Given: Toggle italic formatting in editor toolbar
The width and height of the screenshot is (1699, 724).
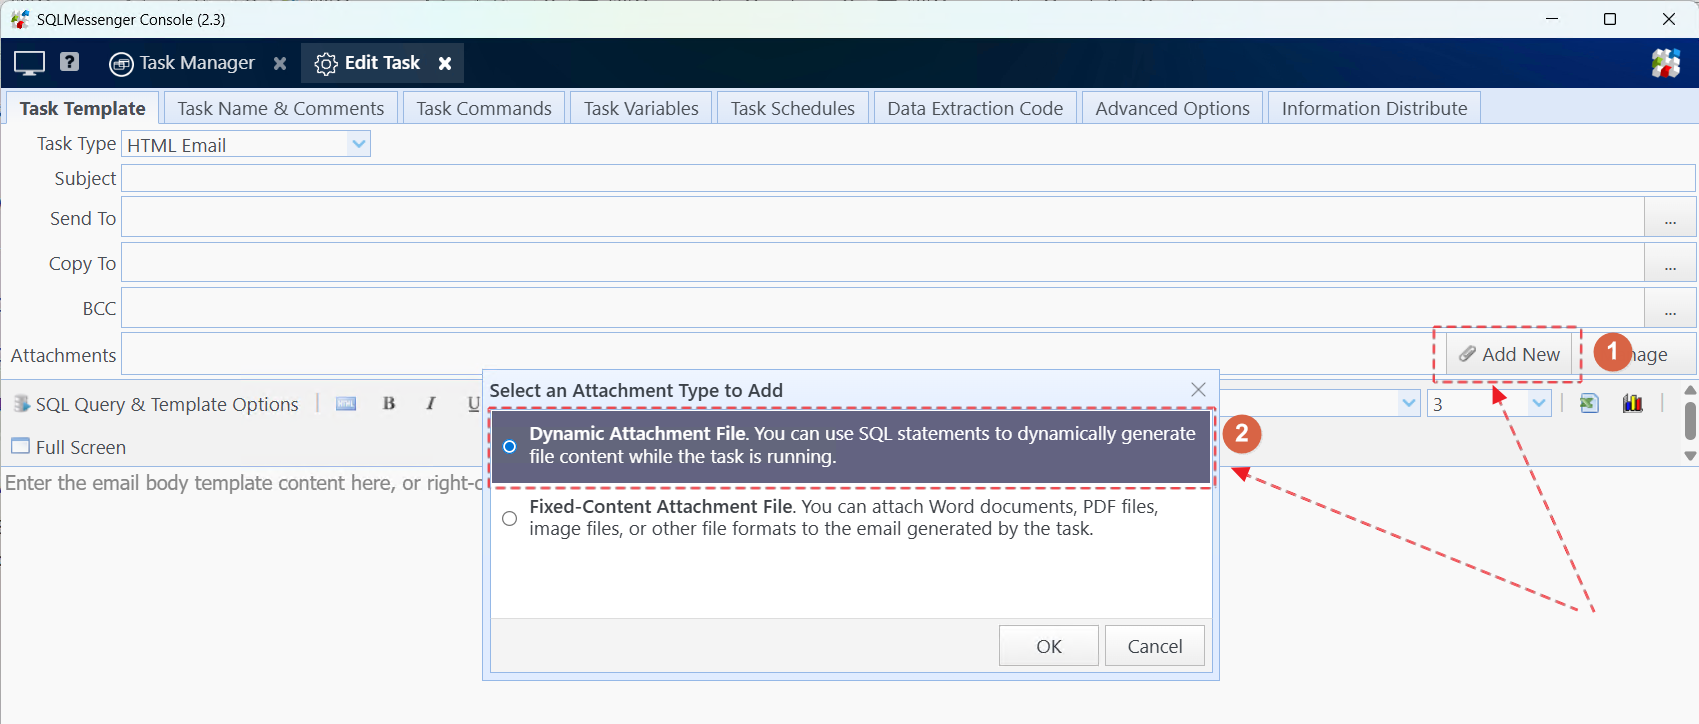Looking at the screenshot, I should click(431, 403).
